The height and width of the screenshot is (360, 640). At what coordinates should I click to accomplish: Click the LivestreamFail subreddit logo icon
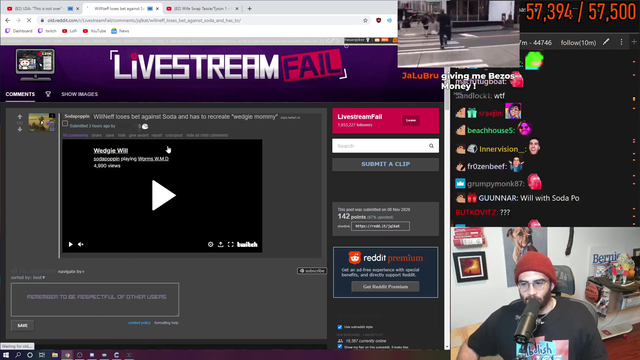tap(35, 63)
